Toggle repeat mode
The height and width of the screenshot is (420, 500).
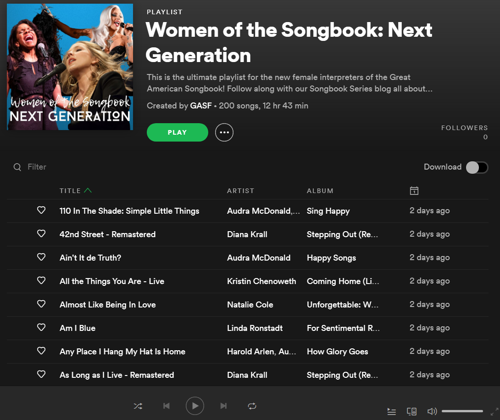click(252, 406)
